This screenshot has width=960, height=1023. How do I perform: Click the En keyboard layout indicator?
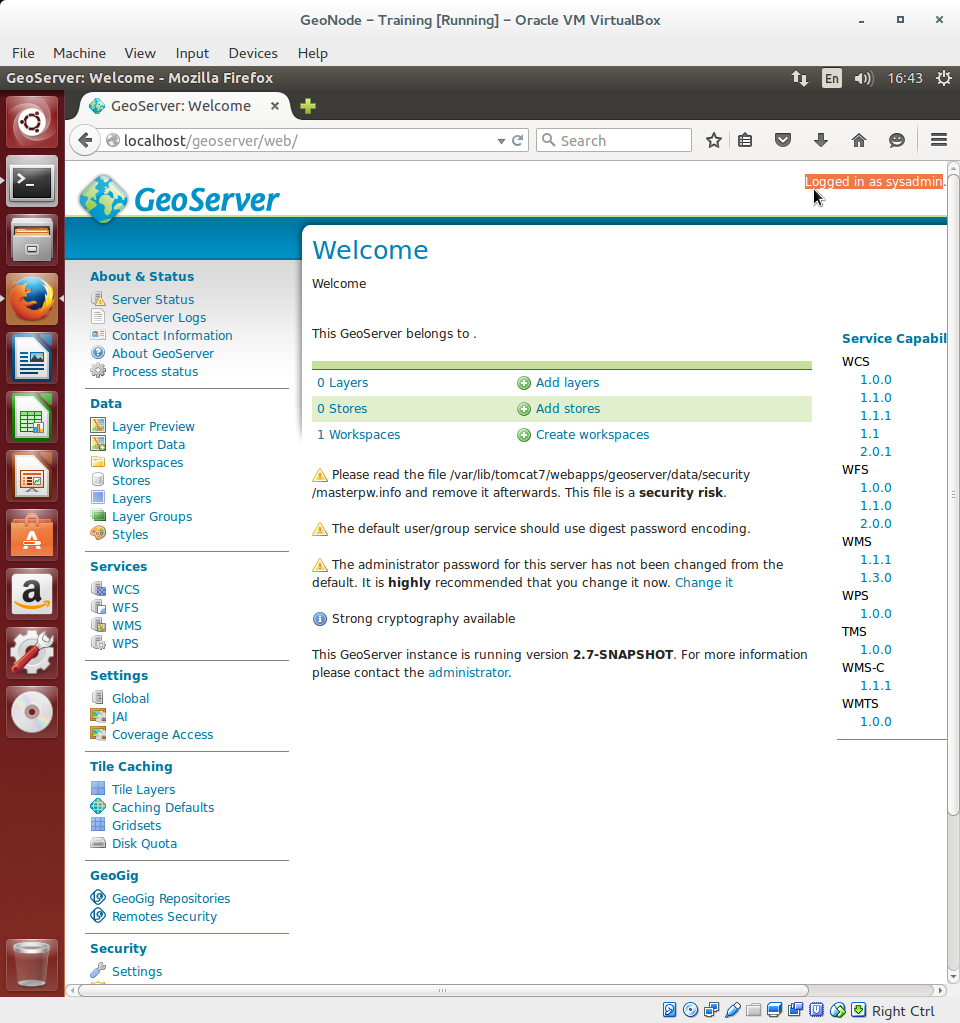click(x=831, y=78)
